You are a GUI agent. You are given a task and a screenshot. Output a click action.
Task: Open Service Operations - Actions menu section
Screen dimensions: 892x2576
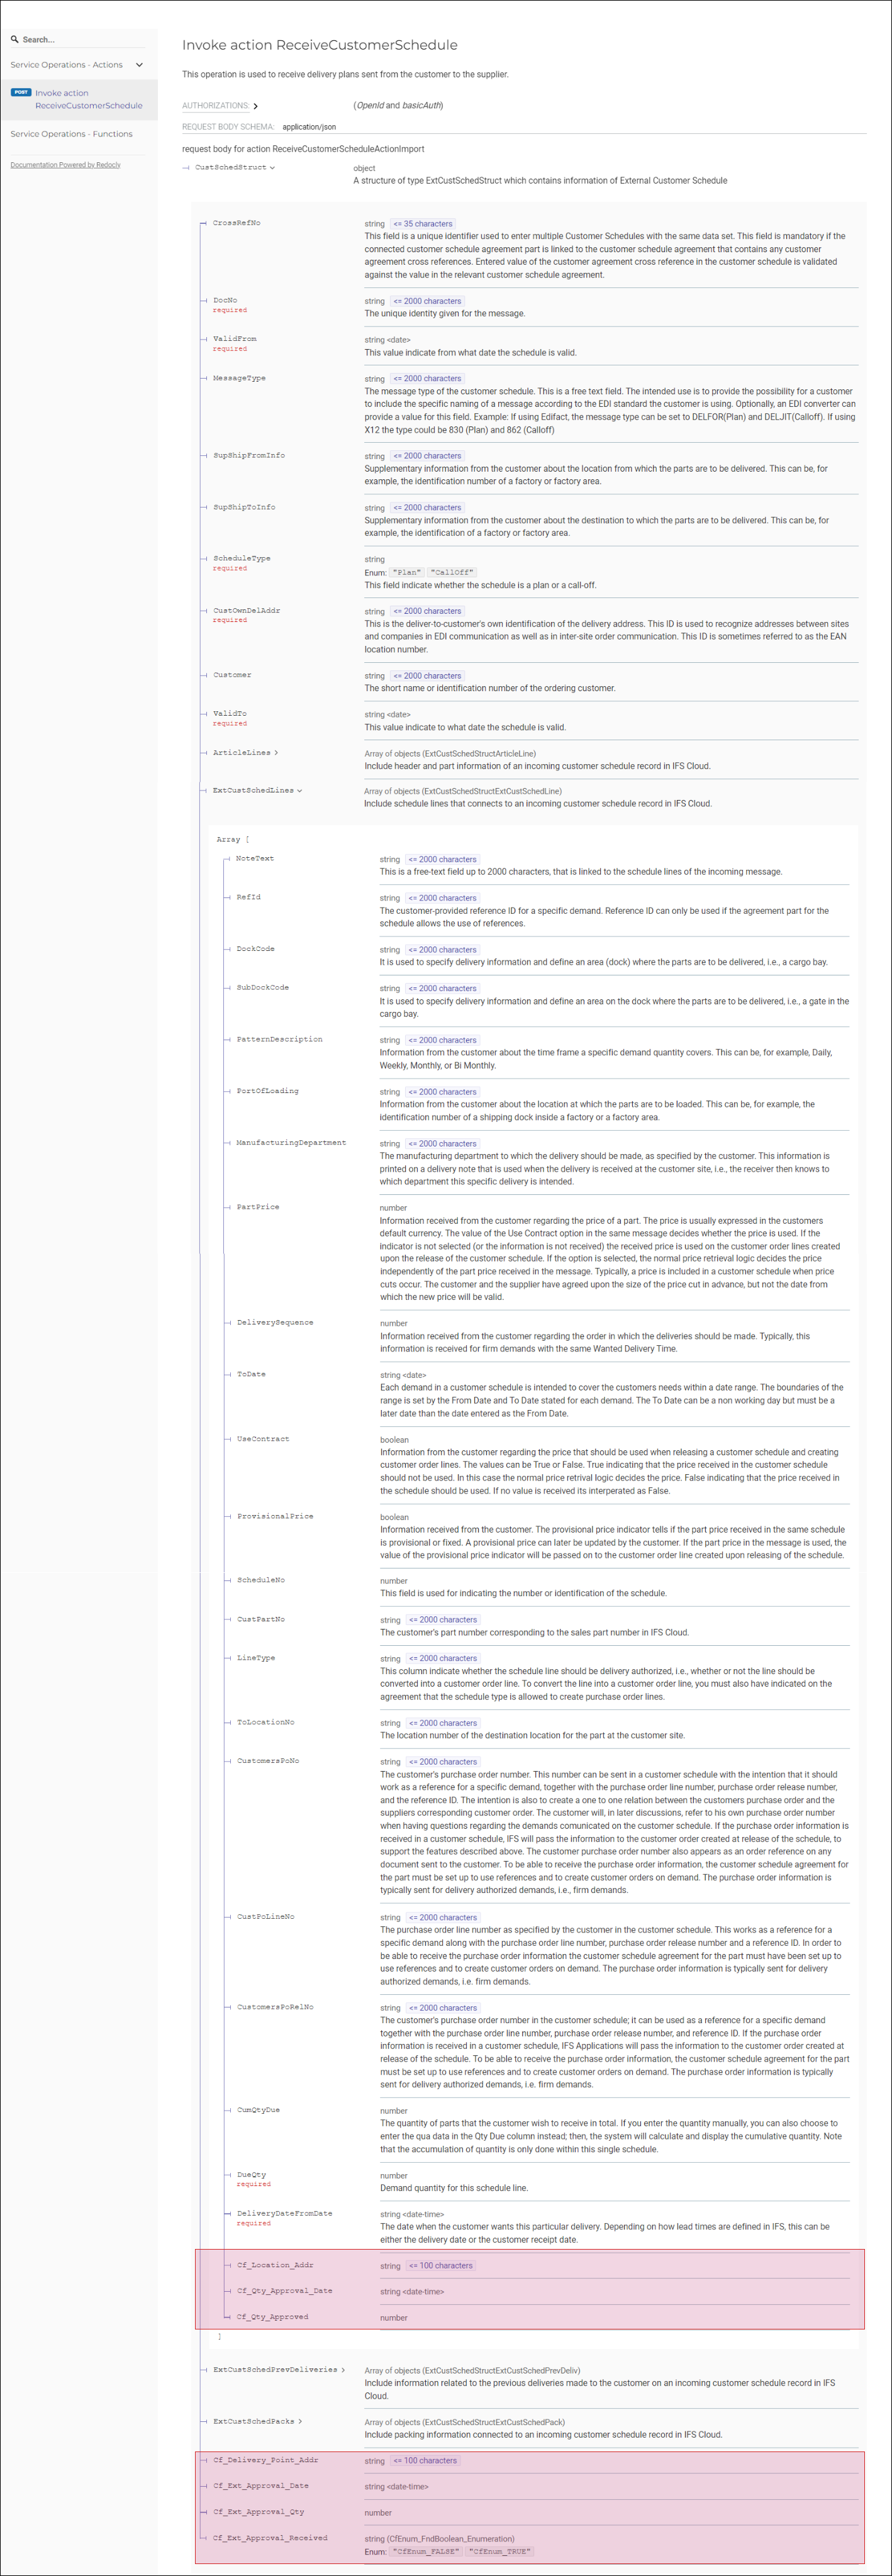(x=66, y=65)
